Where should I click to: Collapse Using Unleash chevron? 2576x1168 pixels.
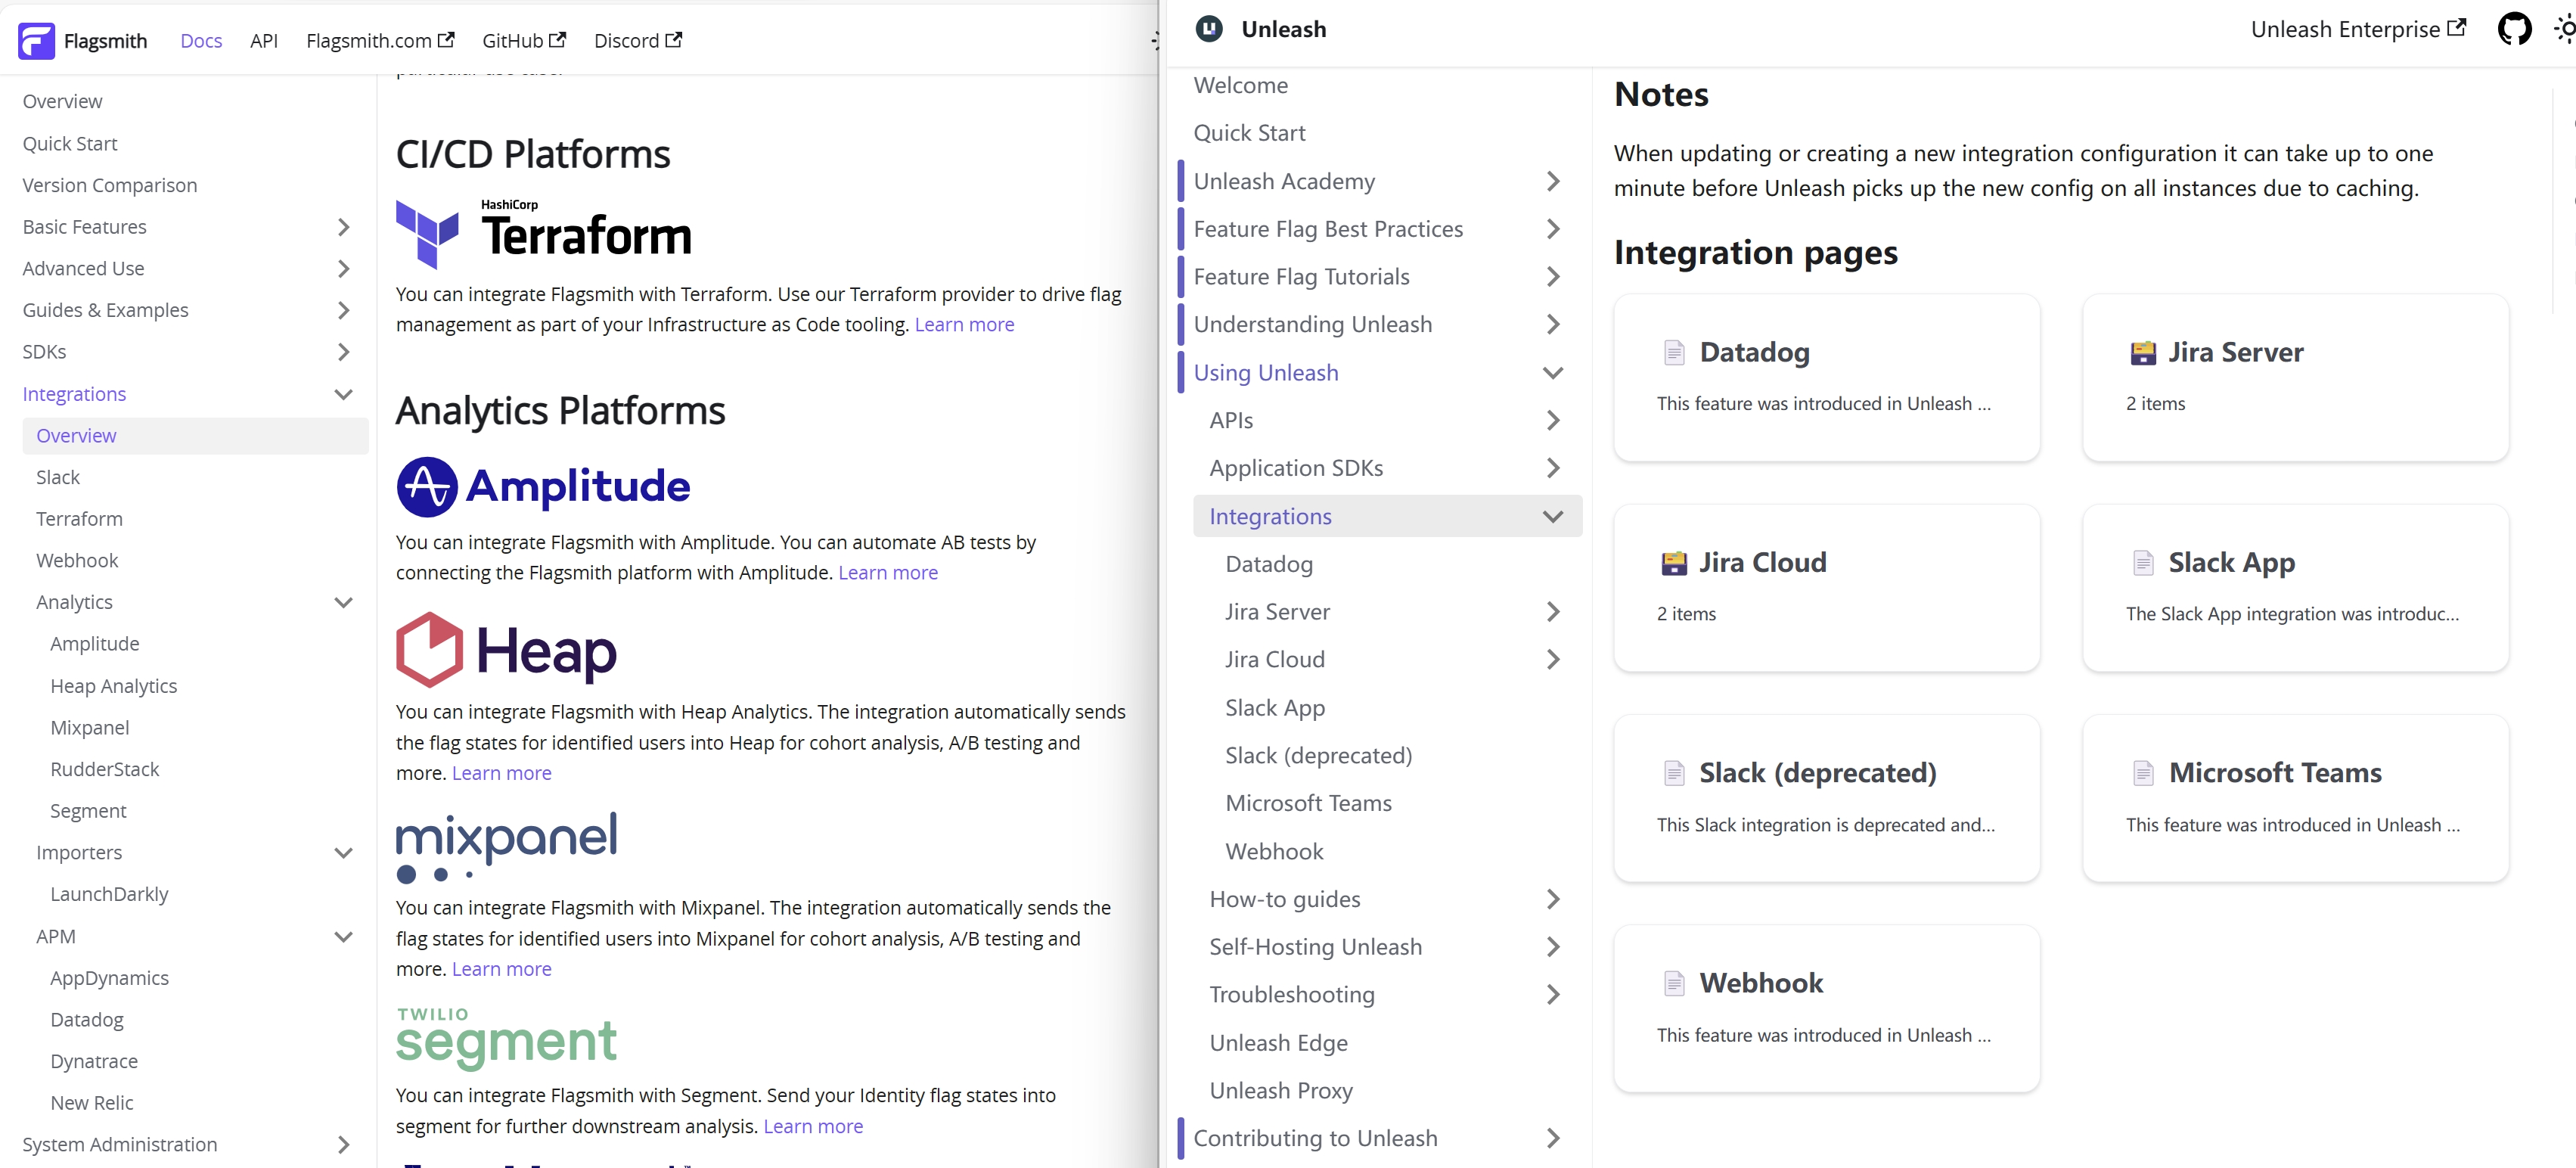click(x=1553, y=373)
